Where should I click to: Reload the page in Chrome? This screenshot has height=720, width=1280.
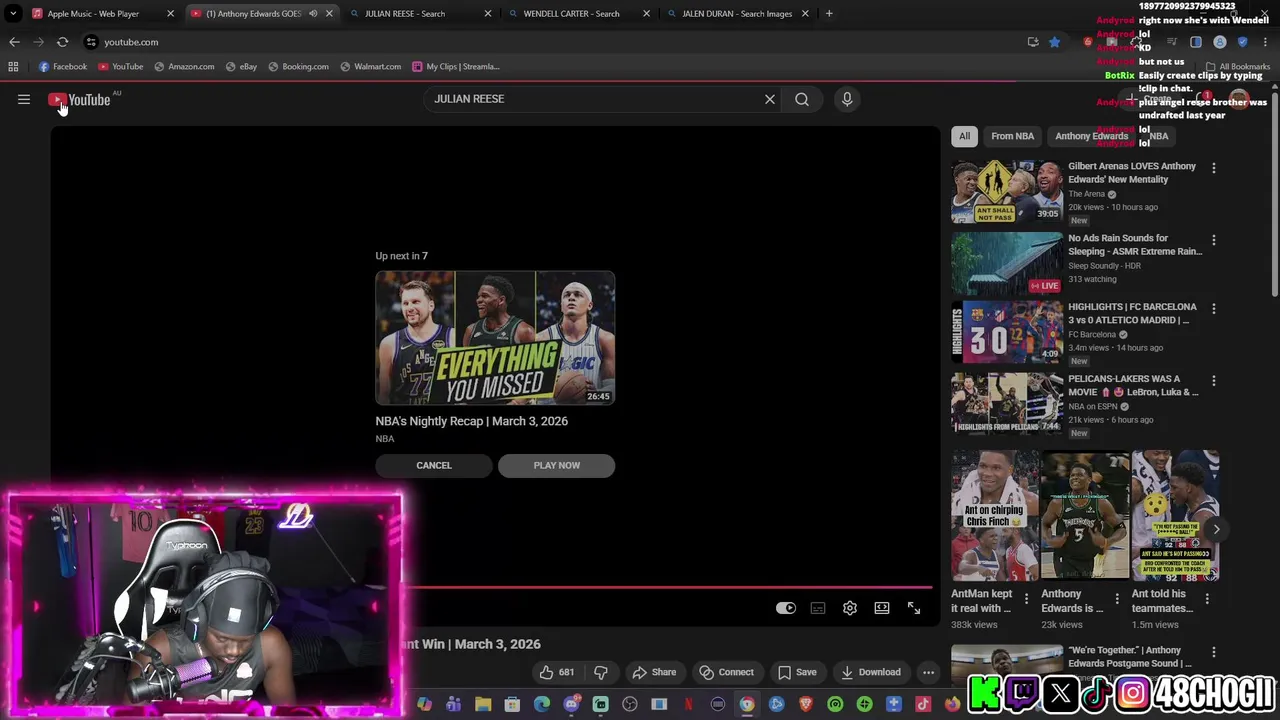62,42
